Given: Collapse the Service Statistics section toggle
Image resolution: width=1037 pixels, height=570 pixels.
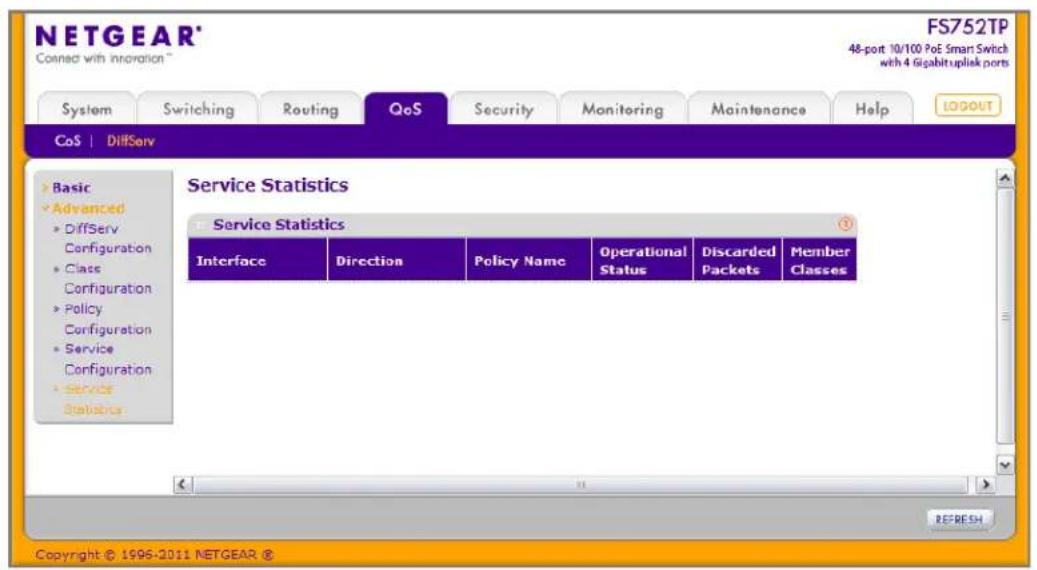Looking at the screenshot, I should (x=200, y=225).
